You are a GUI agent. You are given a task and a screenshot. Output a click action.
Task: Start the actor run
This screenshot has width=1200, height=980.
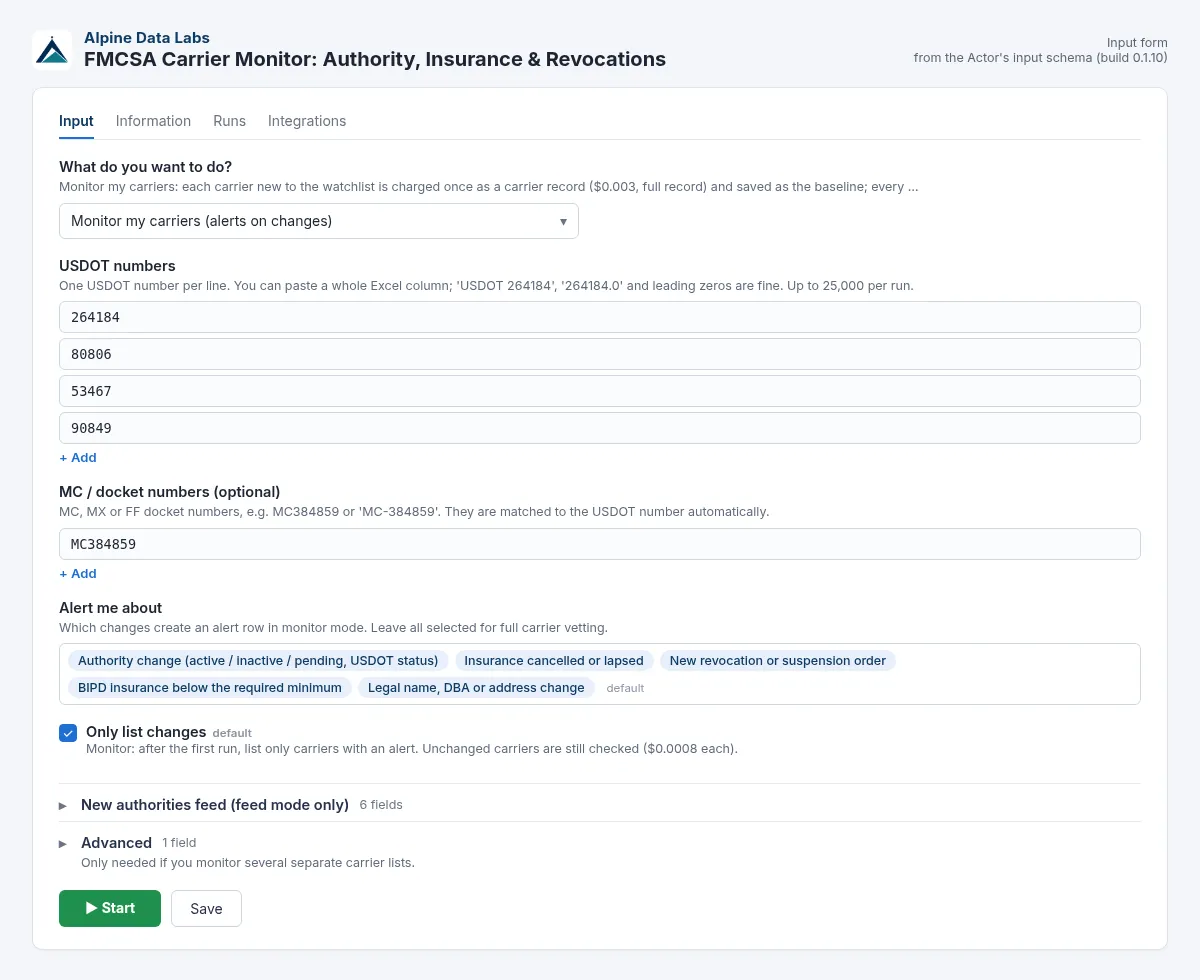110,908
